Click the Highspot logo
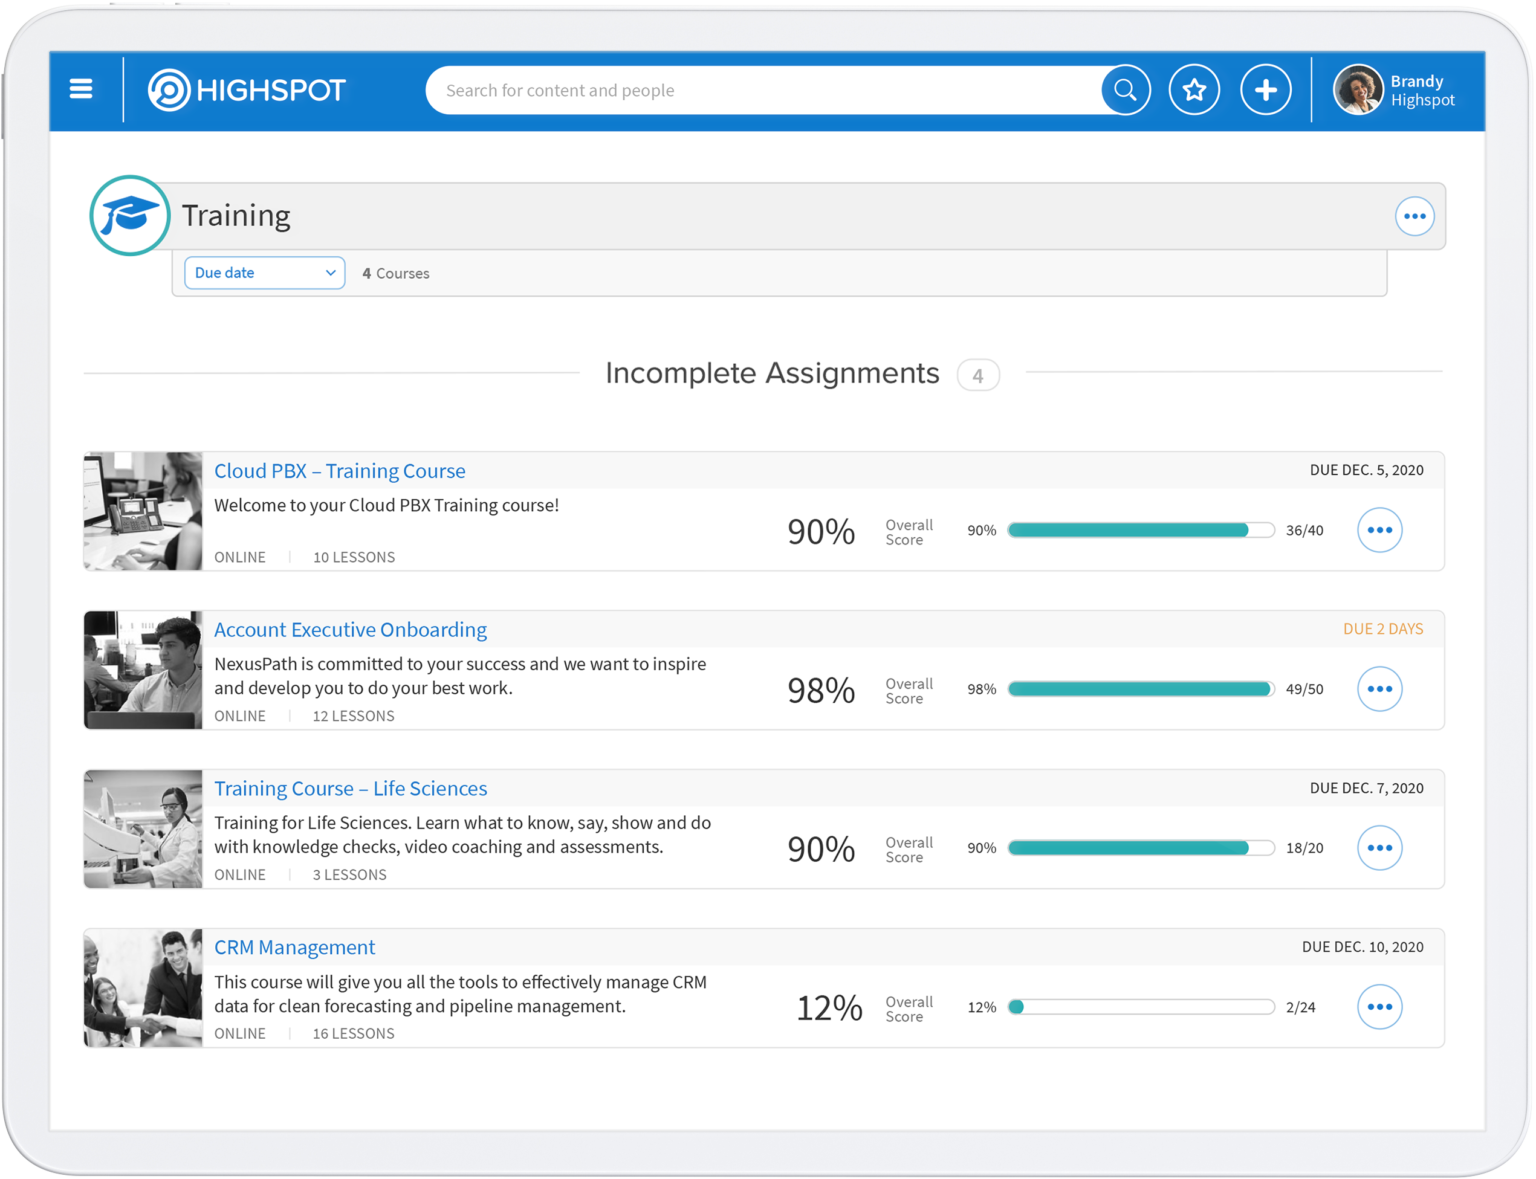 (247, 90)
